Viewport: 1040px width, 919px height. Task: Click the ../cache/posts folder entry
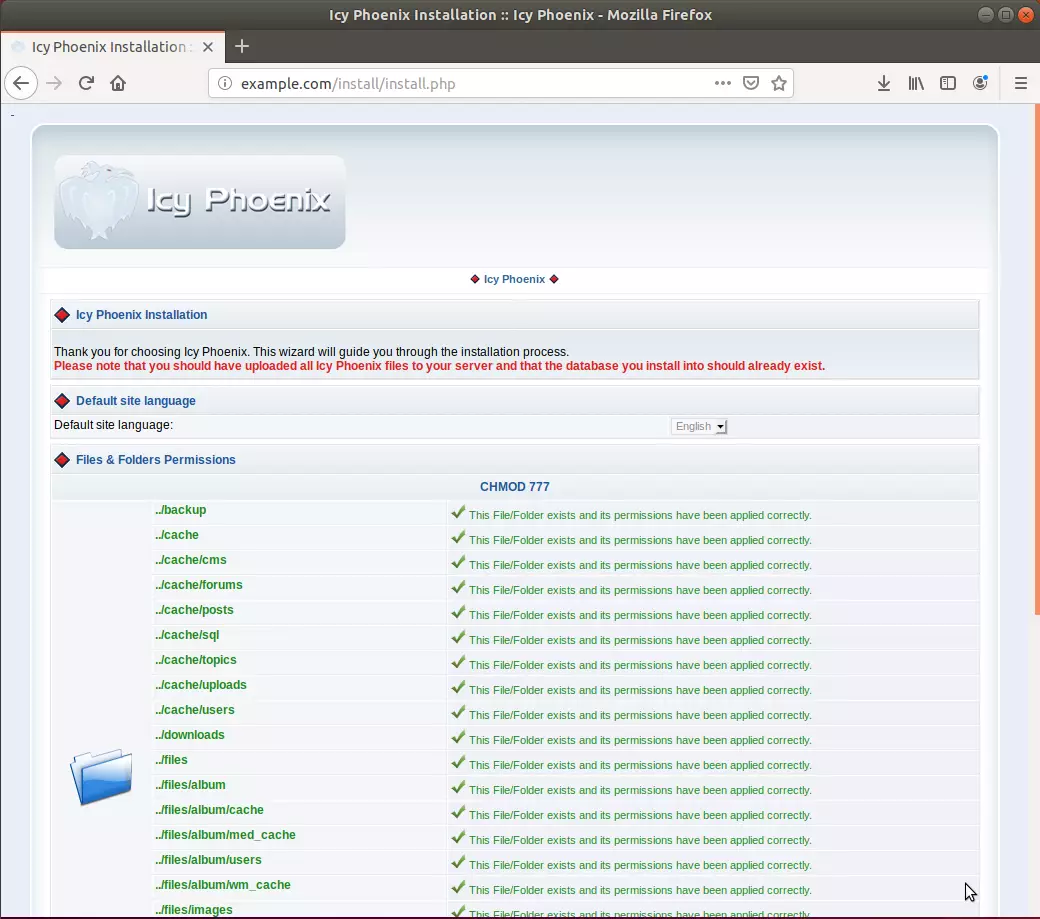point(194,610)
